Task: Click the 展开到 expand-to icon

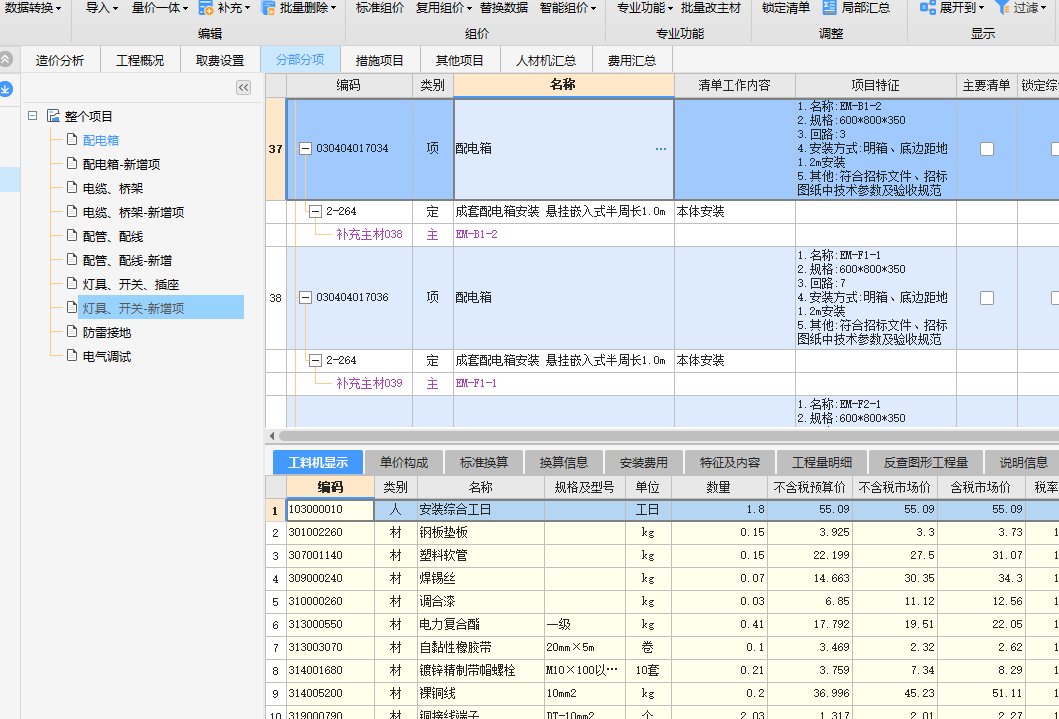Action: tap(927, 8)
